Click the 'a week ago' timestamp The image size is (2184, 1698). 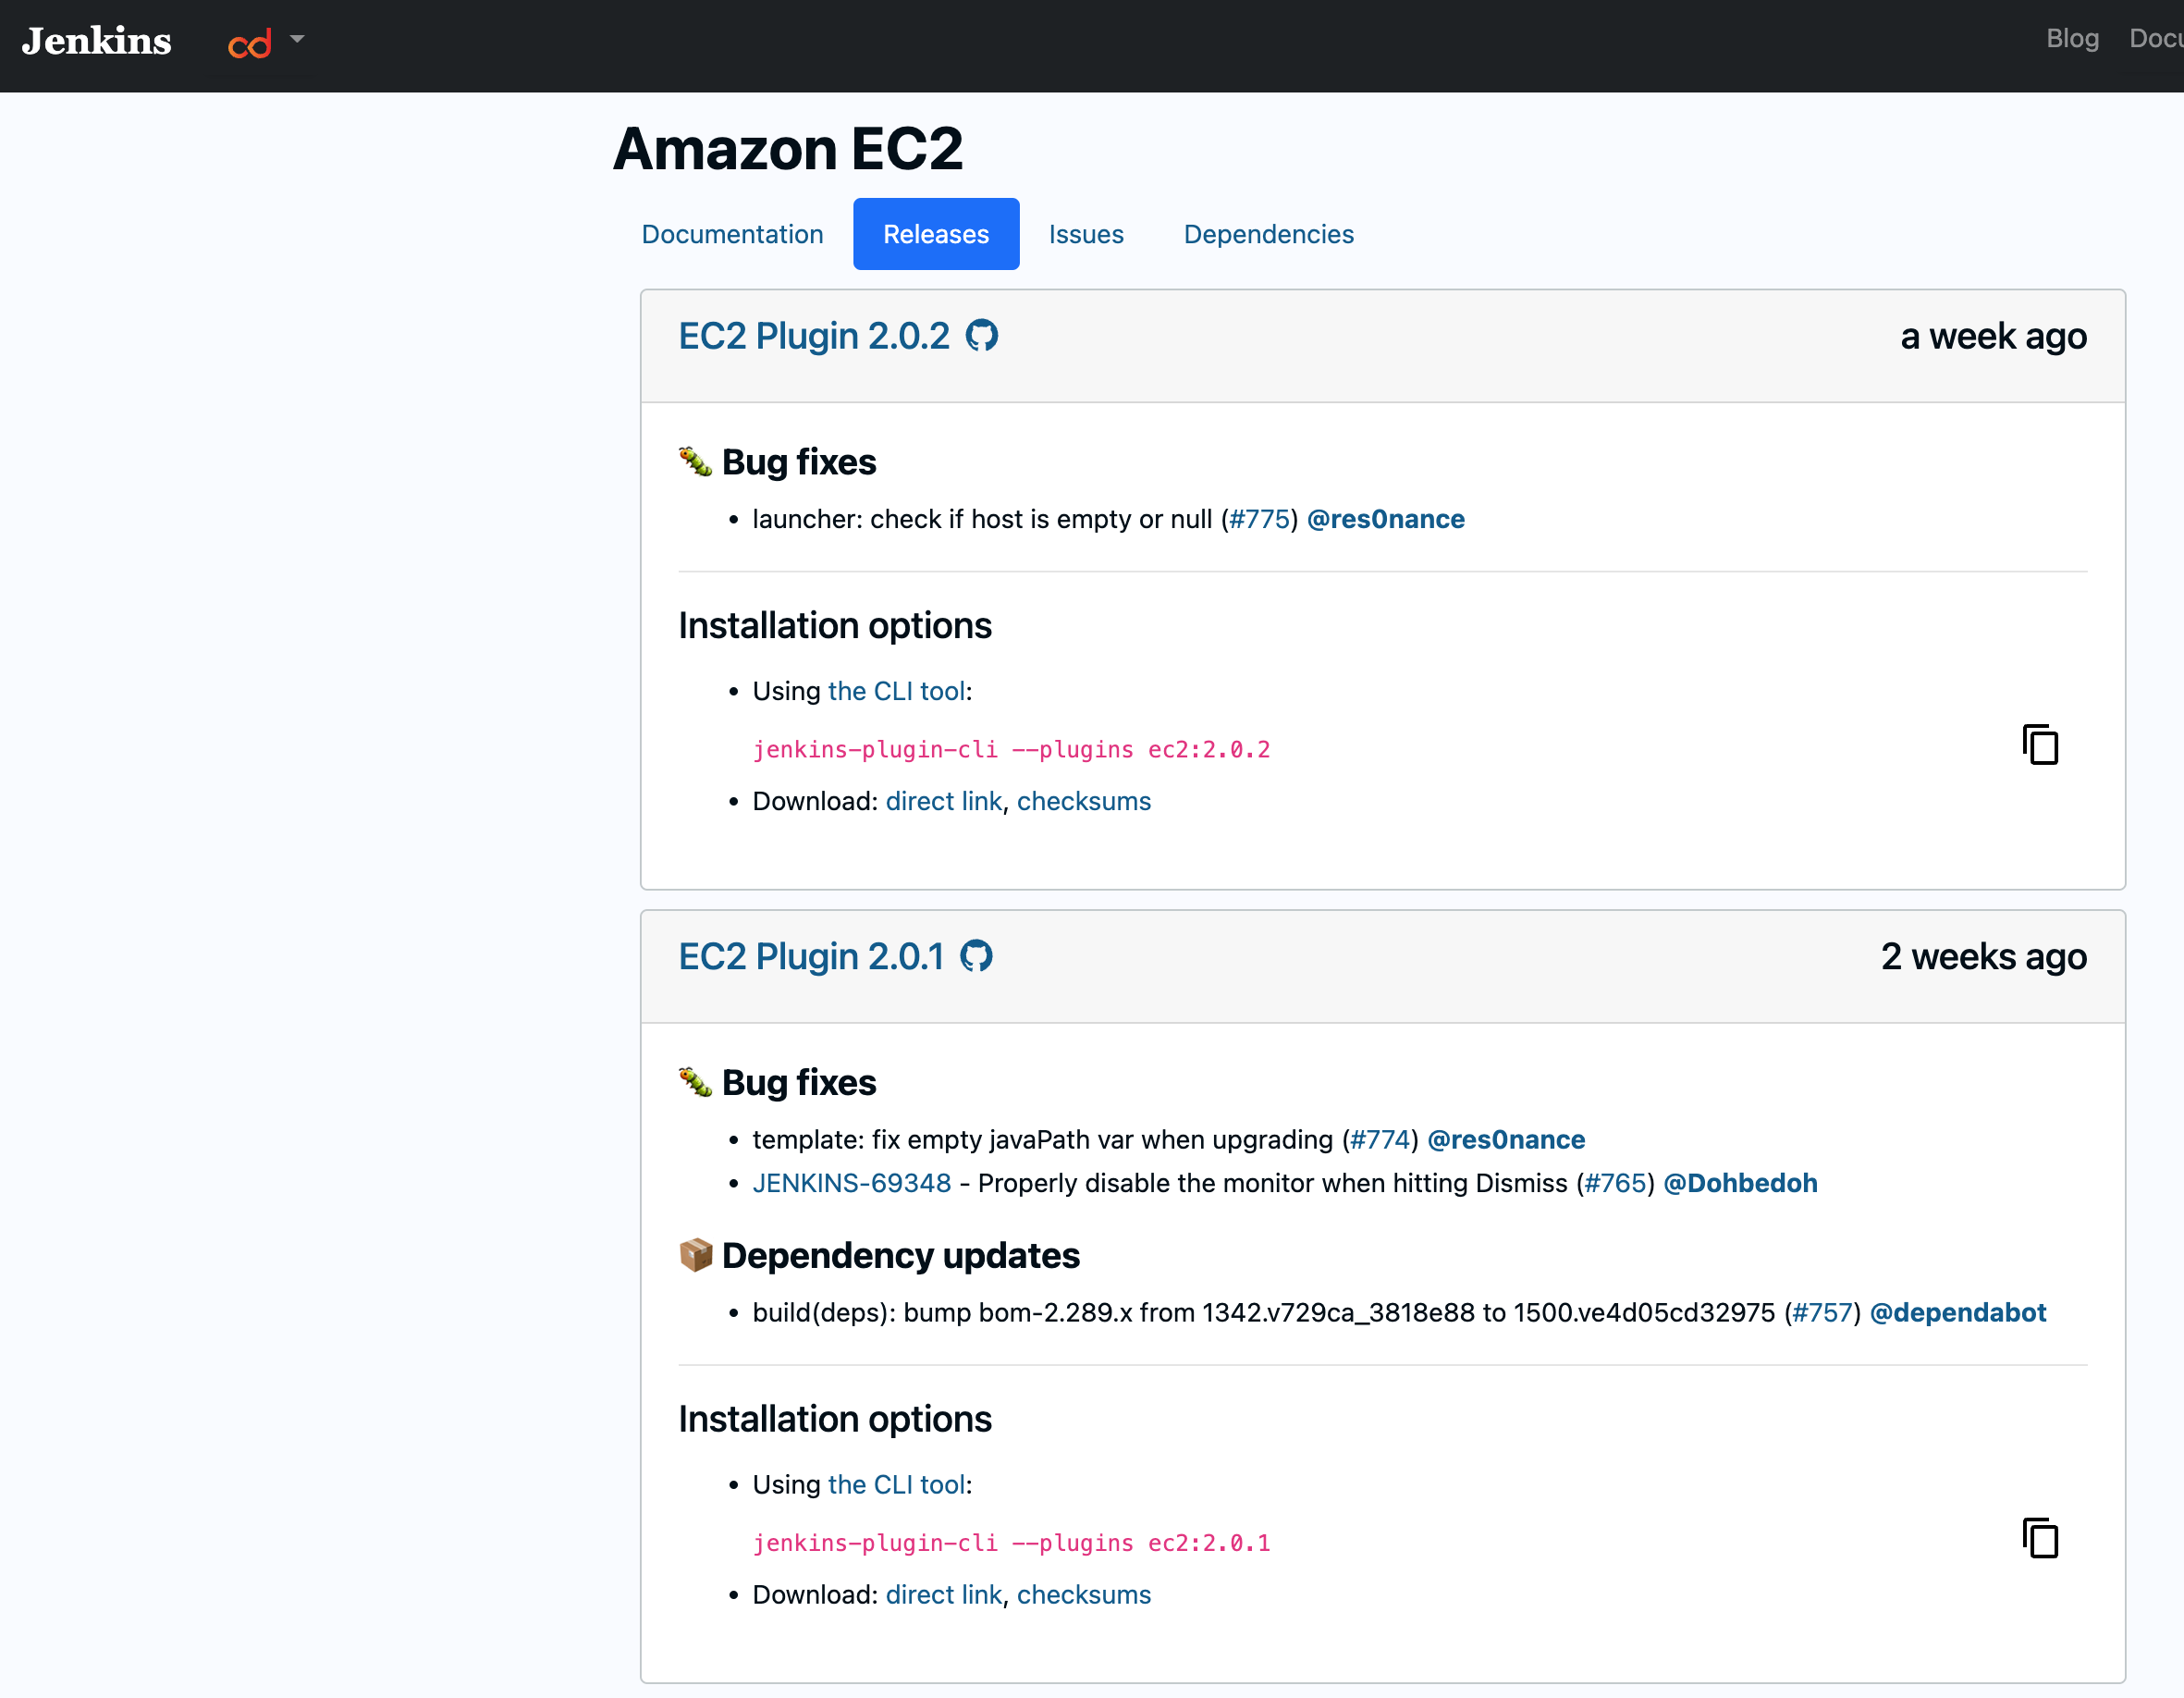tap(1993, 336)
